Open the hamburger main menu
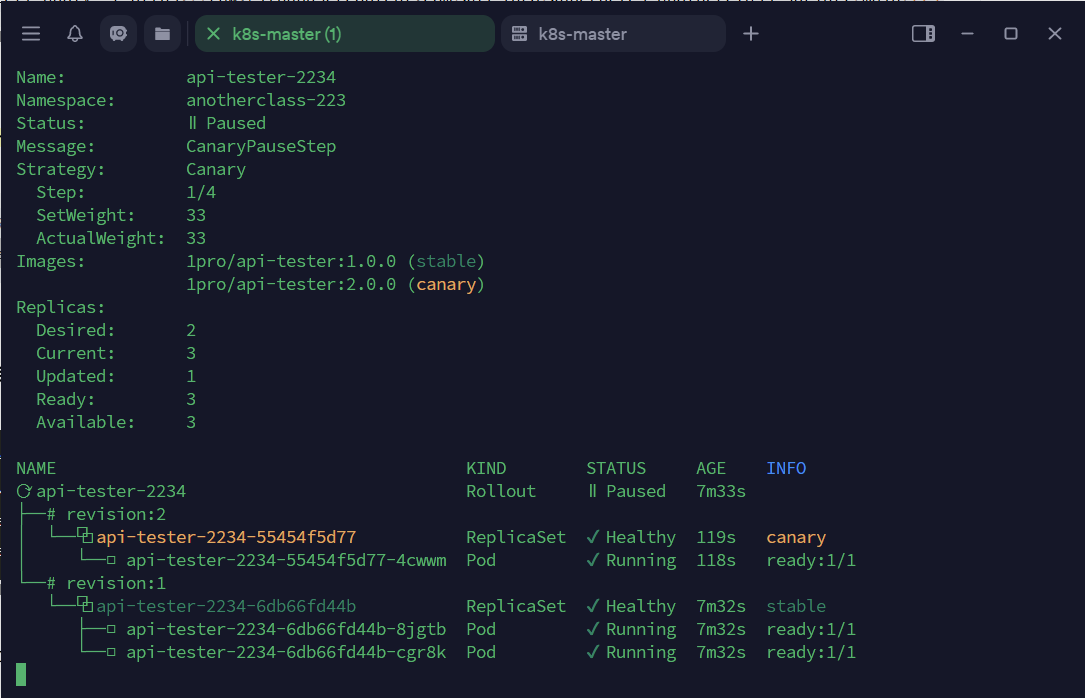Viewport: 1085px width, 698px height. click(31, 34)
